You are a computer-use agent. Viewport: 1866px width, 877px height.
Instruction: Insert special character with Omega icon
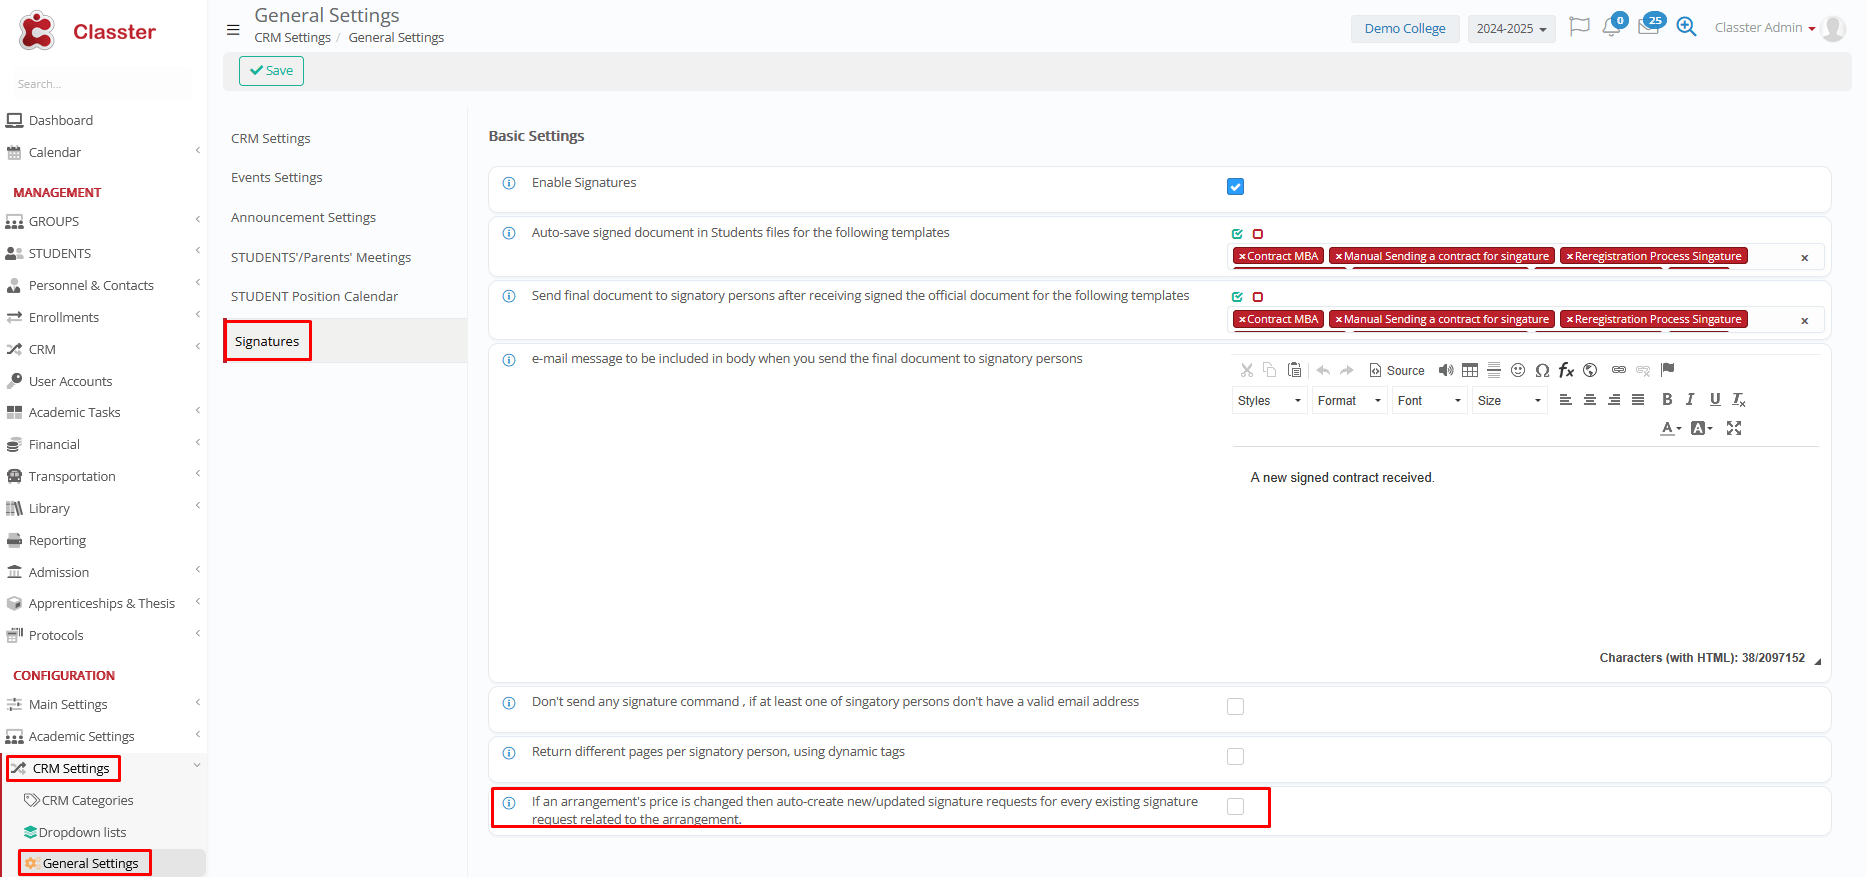tap(1542, 370)
